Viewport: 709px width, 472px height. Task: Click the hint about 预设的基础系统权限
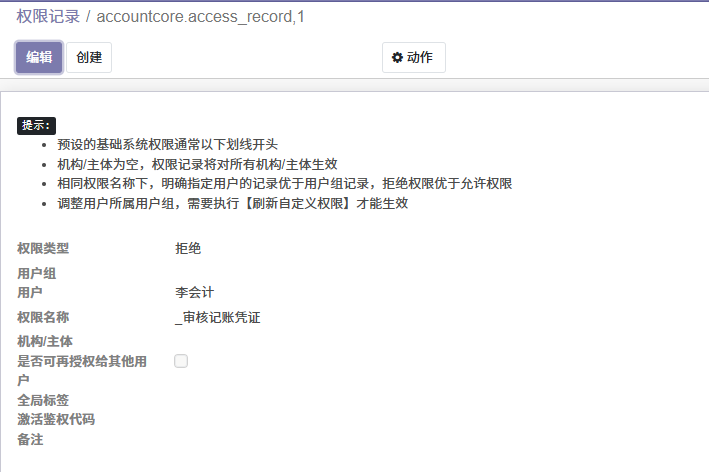(x=174, y=144)
